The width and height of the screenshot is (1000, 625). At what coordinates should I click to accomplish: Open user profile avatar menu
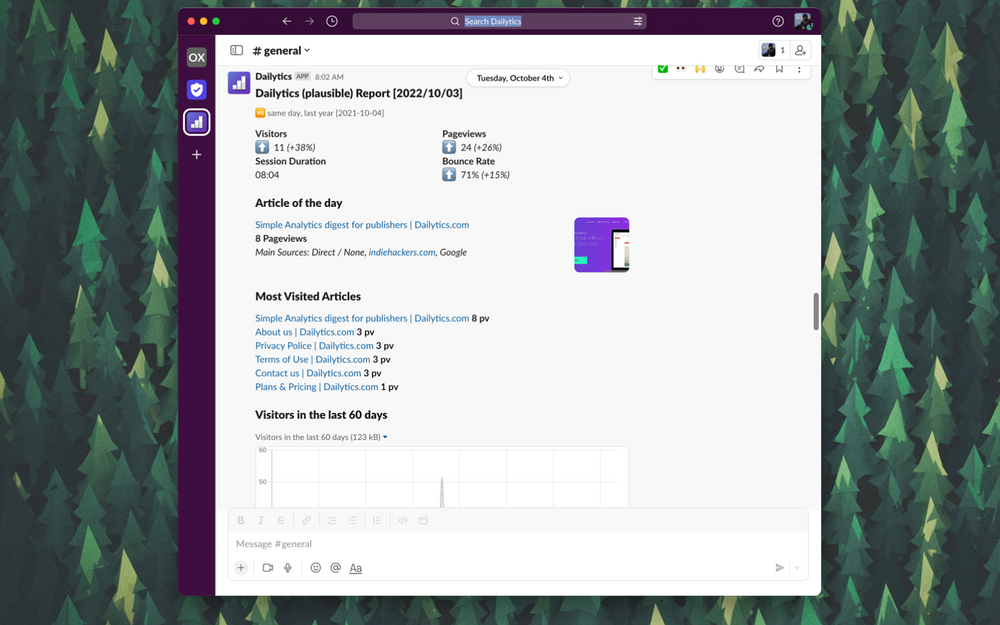point(802,21)
